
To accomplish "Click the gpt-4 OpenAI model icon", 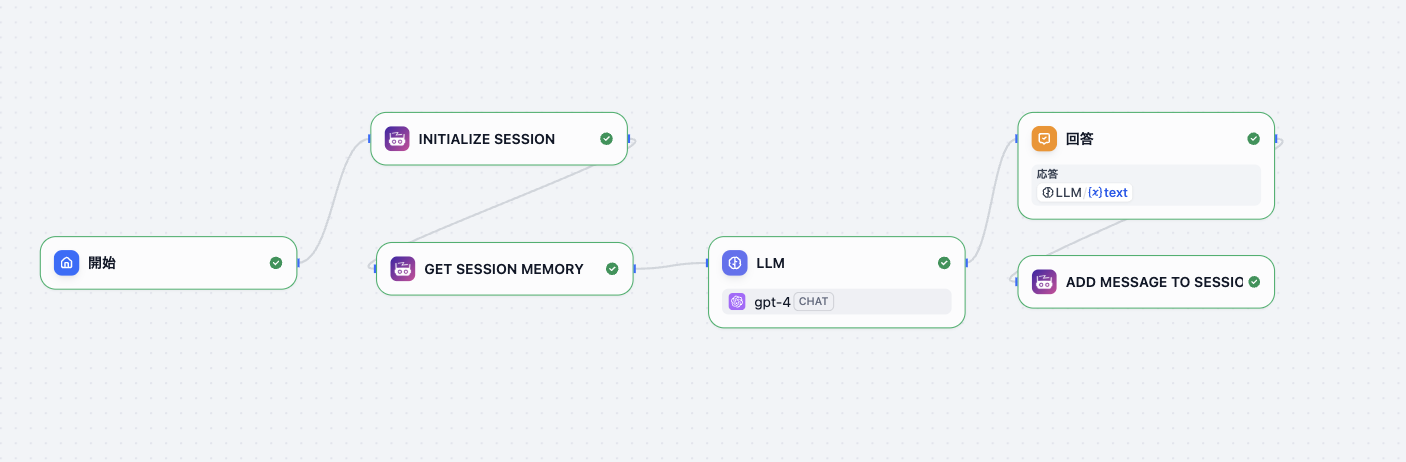I will (x=737, y=301).
